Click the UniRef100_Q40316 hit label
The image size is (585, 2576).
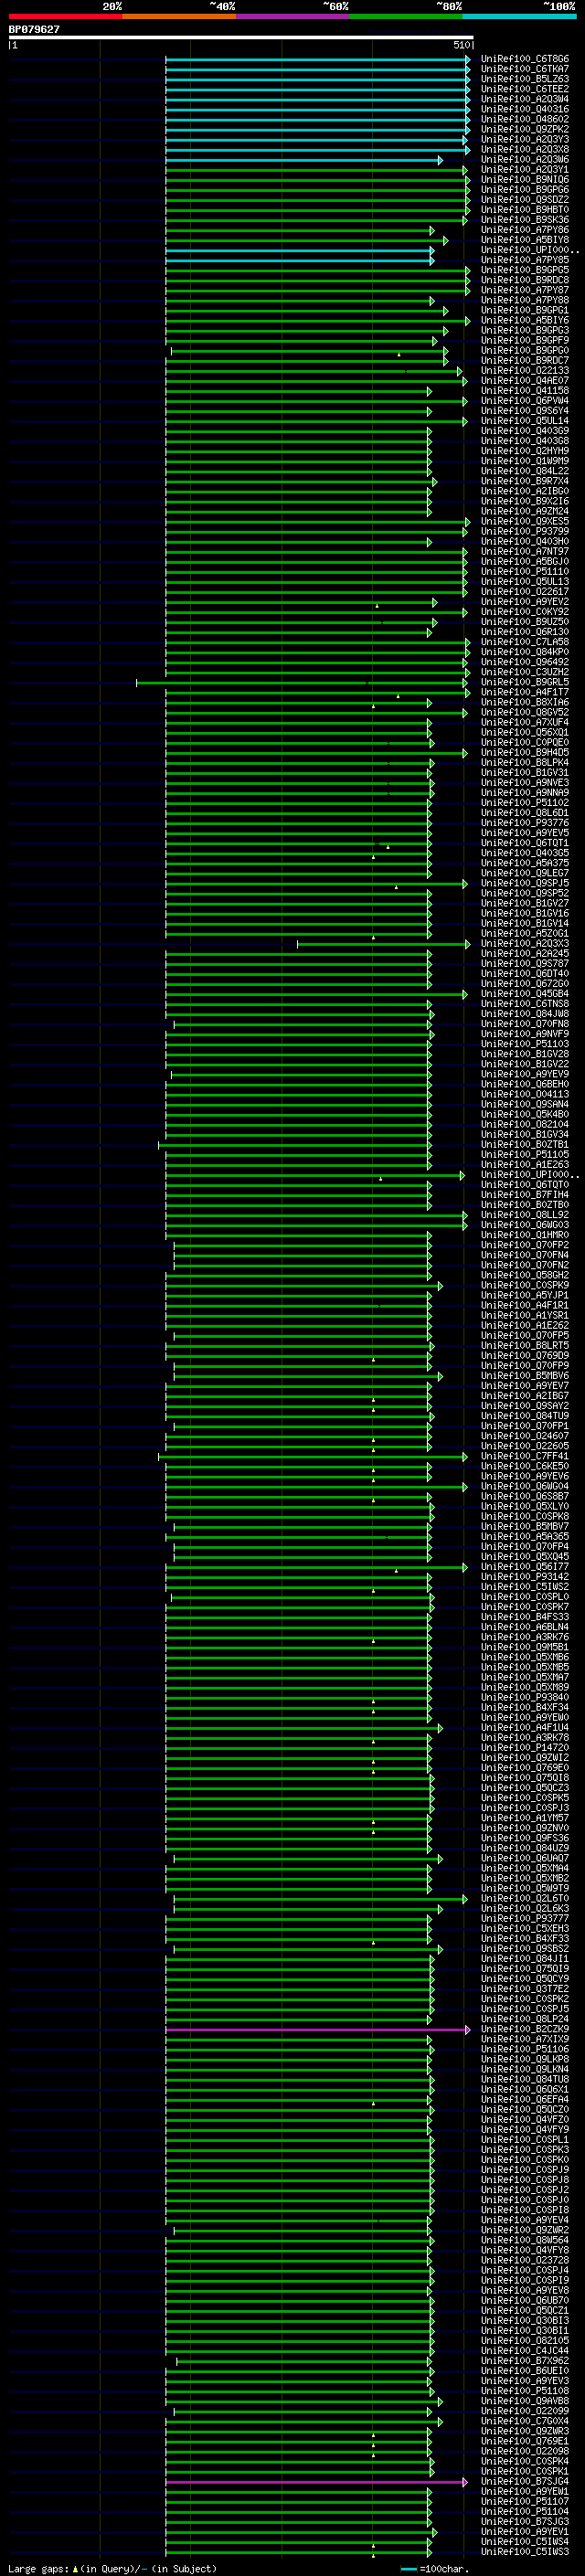(x=525, y=109)
